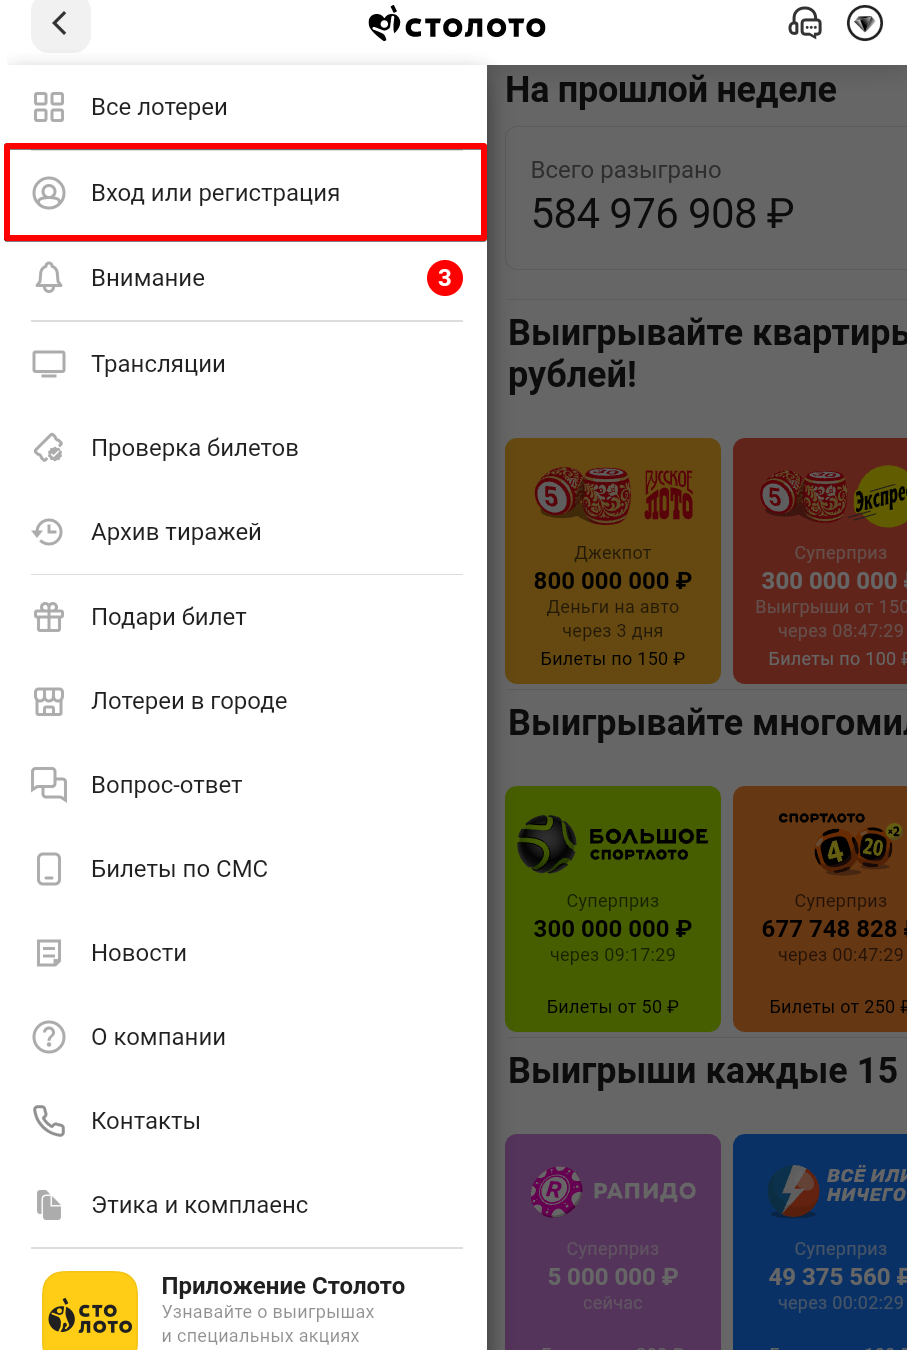The height and width of the screenshot is (1350, 907).
Task: Open Этика и комплаенс page
Action: (x=247, y=1205)
